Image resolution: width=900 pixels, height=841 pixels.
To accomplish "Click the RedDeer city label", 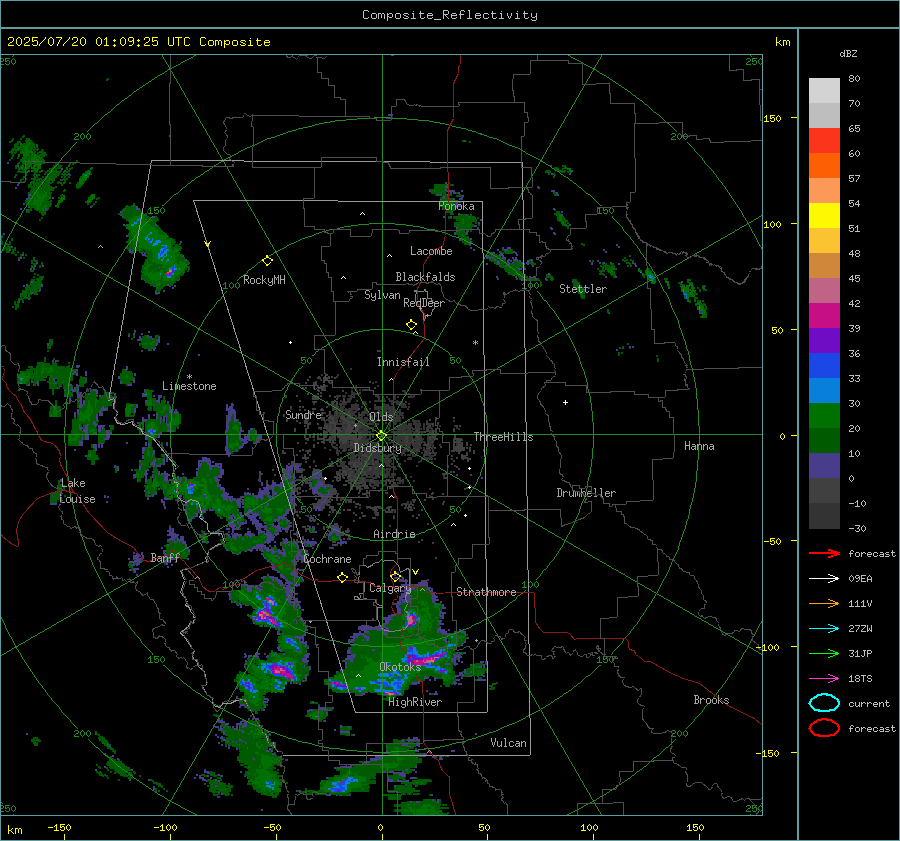I will pyautogui.click(x=424, y=303).
